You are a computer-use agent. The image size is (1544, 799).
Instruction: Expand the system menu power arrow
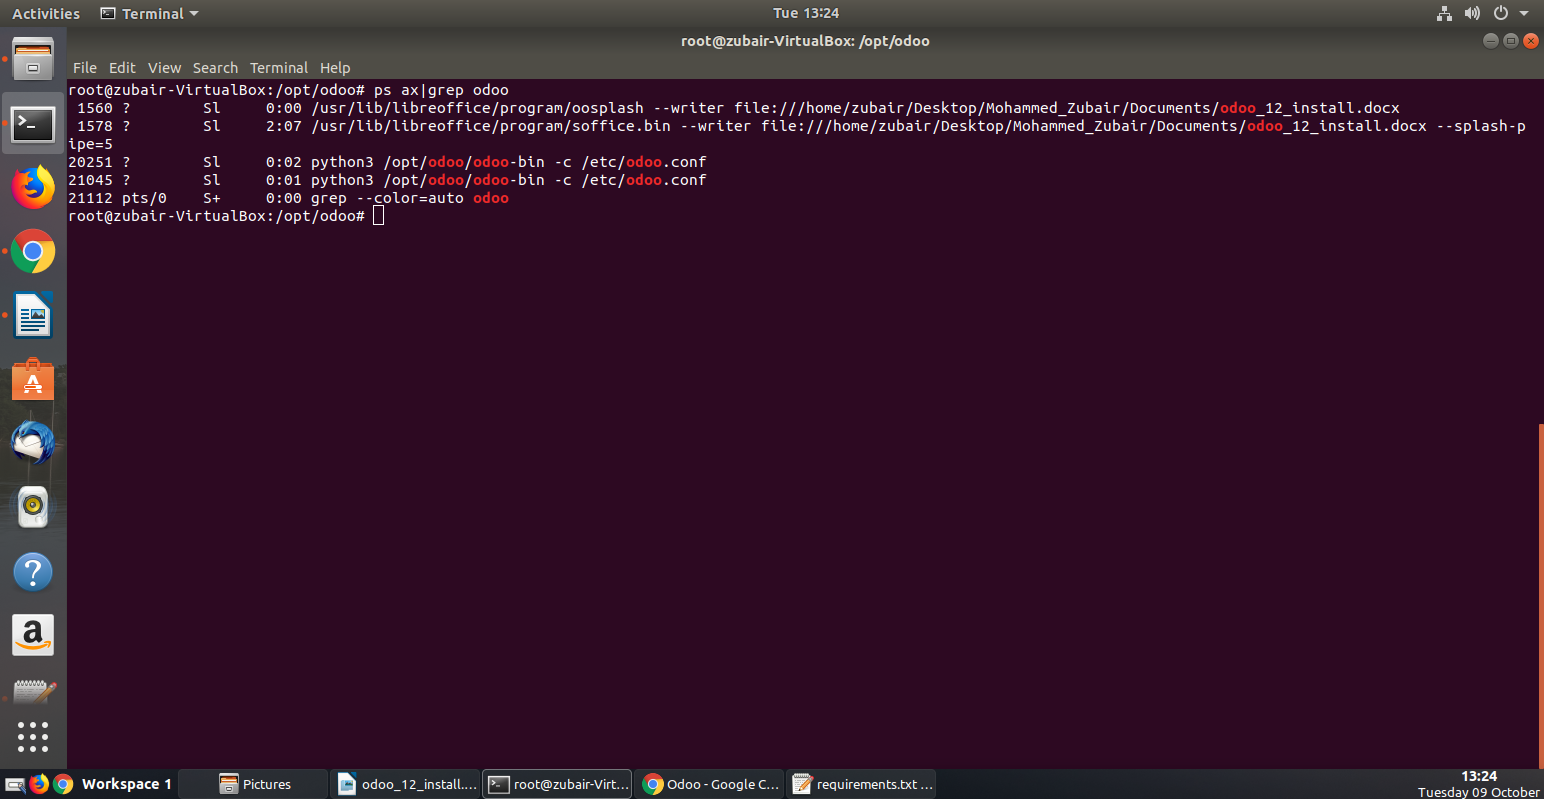pos(1524,14)
